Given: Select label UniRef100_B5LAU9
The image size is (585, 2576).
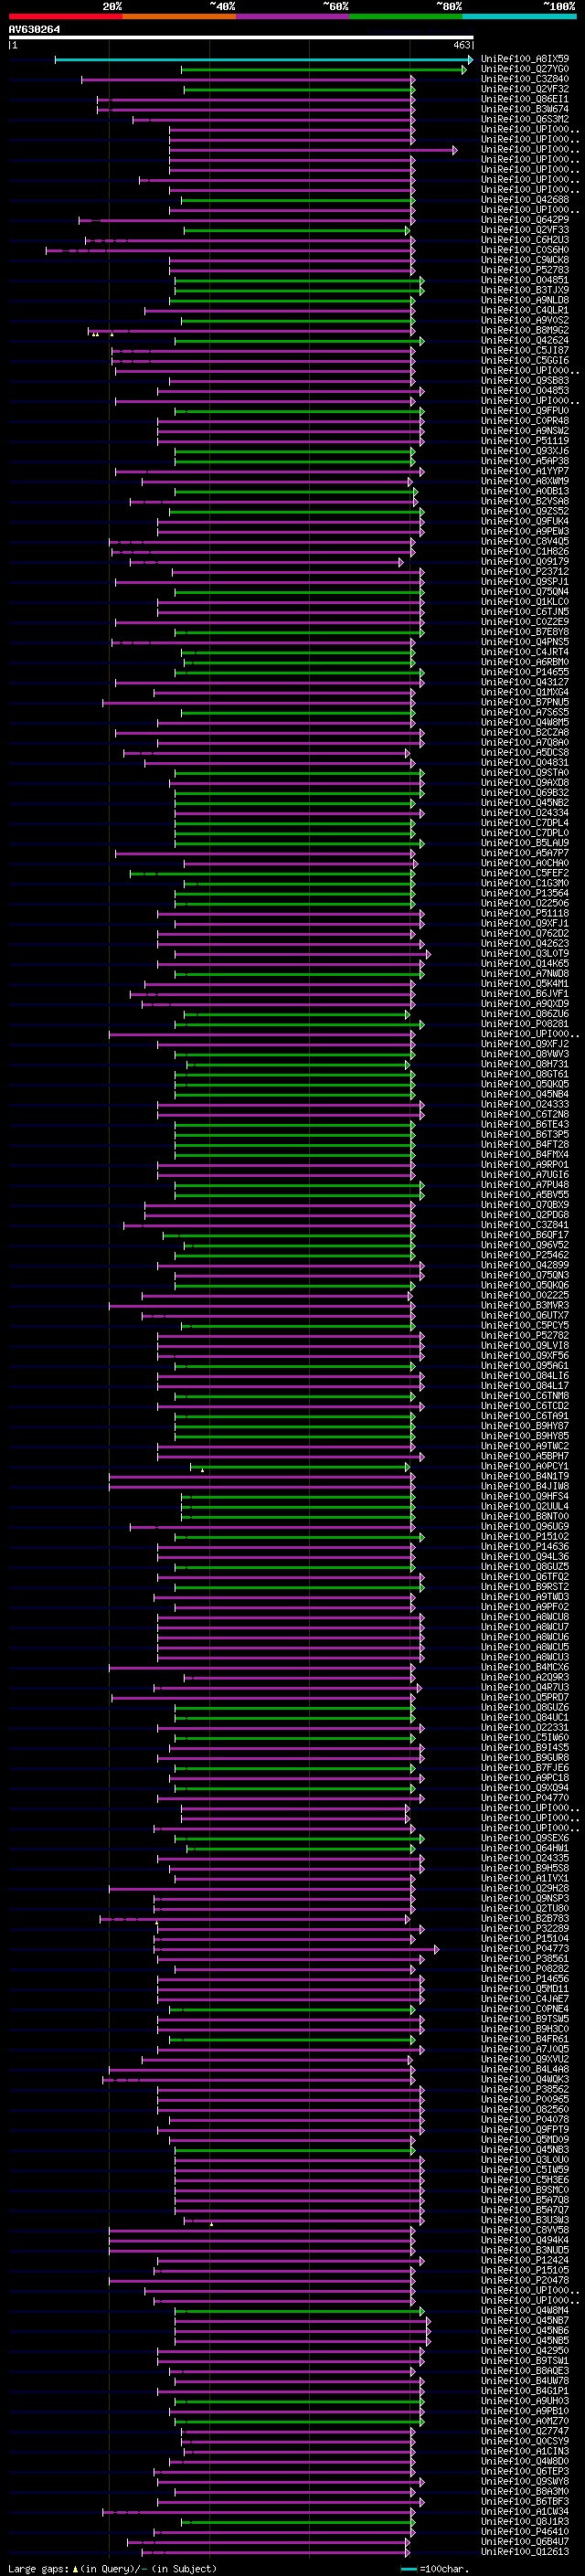Looking at the screenshot, I should 525,842.
